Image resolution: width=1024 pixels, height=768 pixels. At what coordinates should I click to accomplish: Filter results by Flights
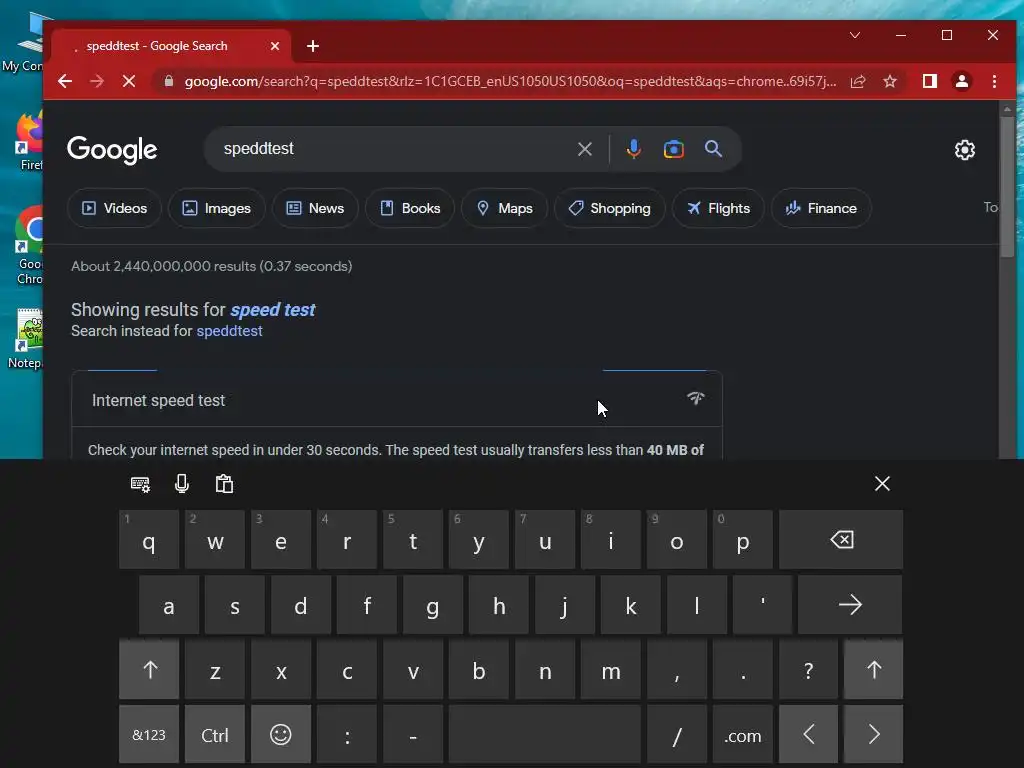pos(718,208)
